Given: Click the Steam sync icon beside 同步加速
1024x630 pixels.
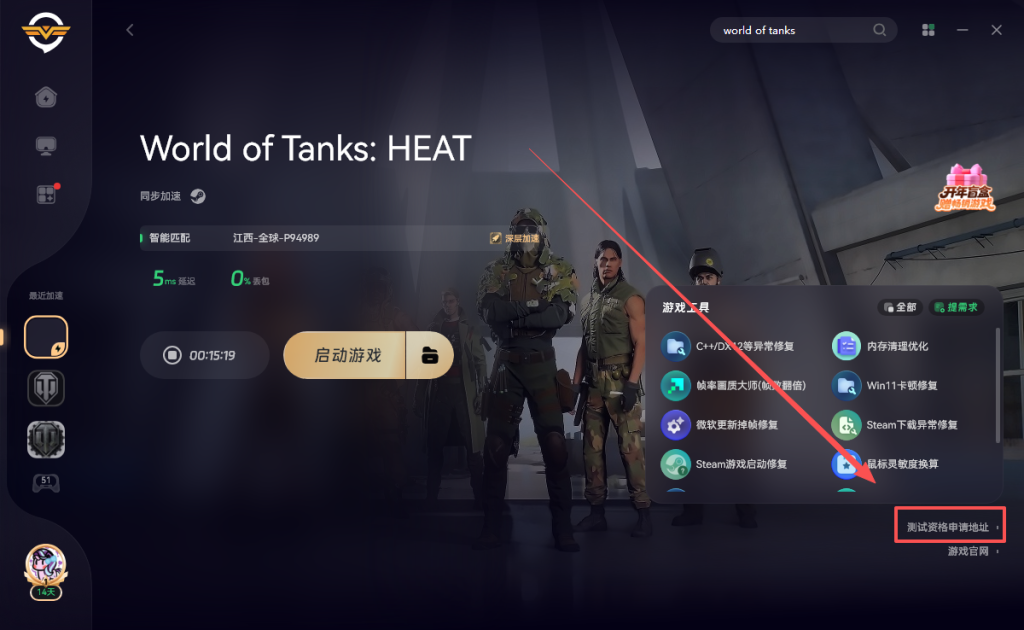Looking at the screenshot, I should point(198,196).
